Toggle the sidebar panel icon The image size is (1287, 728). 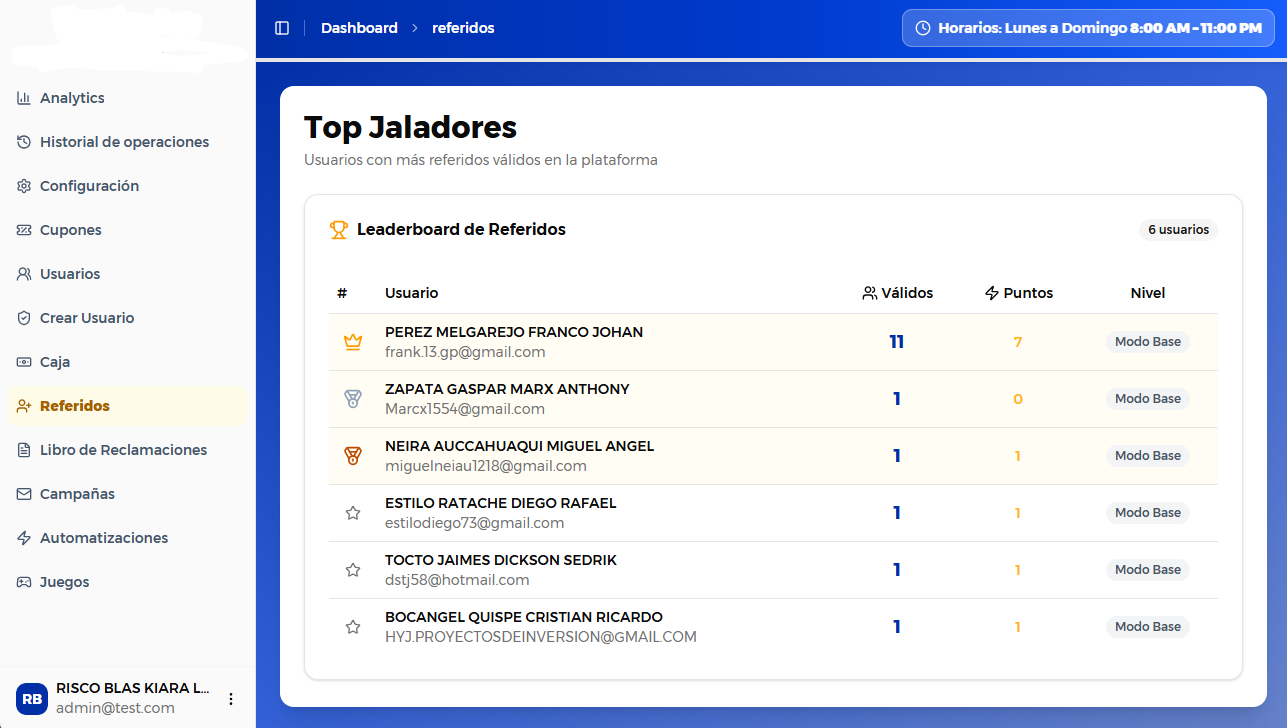coord(282,28)
